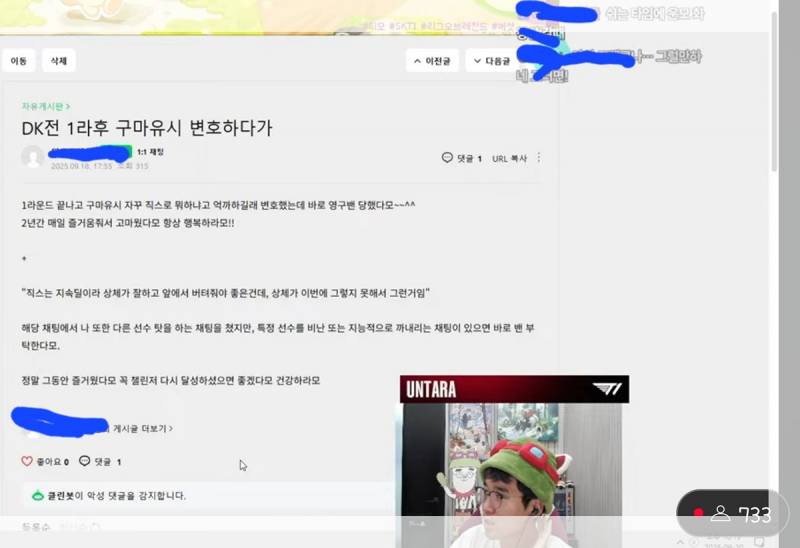Click the comment bubble icon near URL 복사

pyautogui.click(x=447, y=158)
